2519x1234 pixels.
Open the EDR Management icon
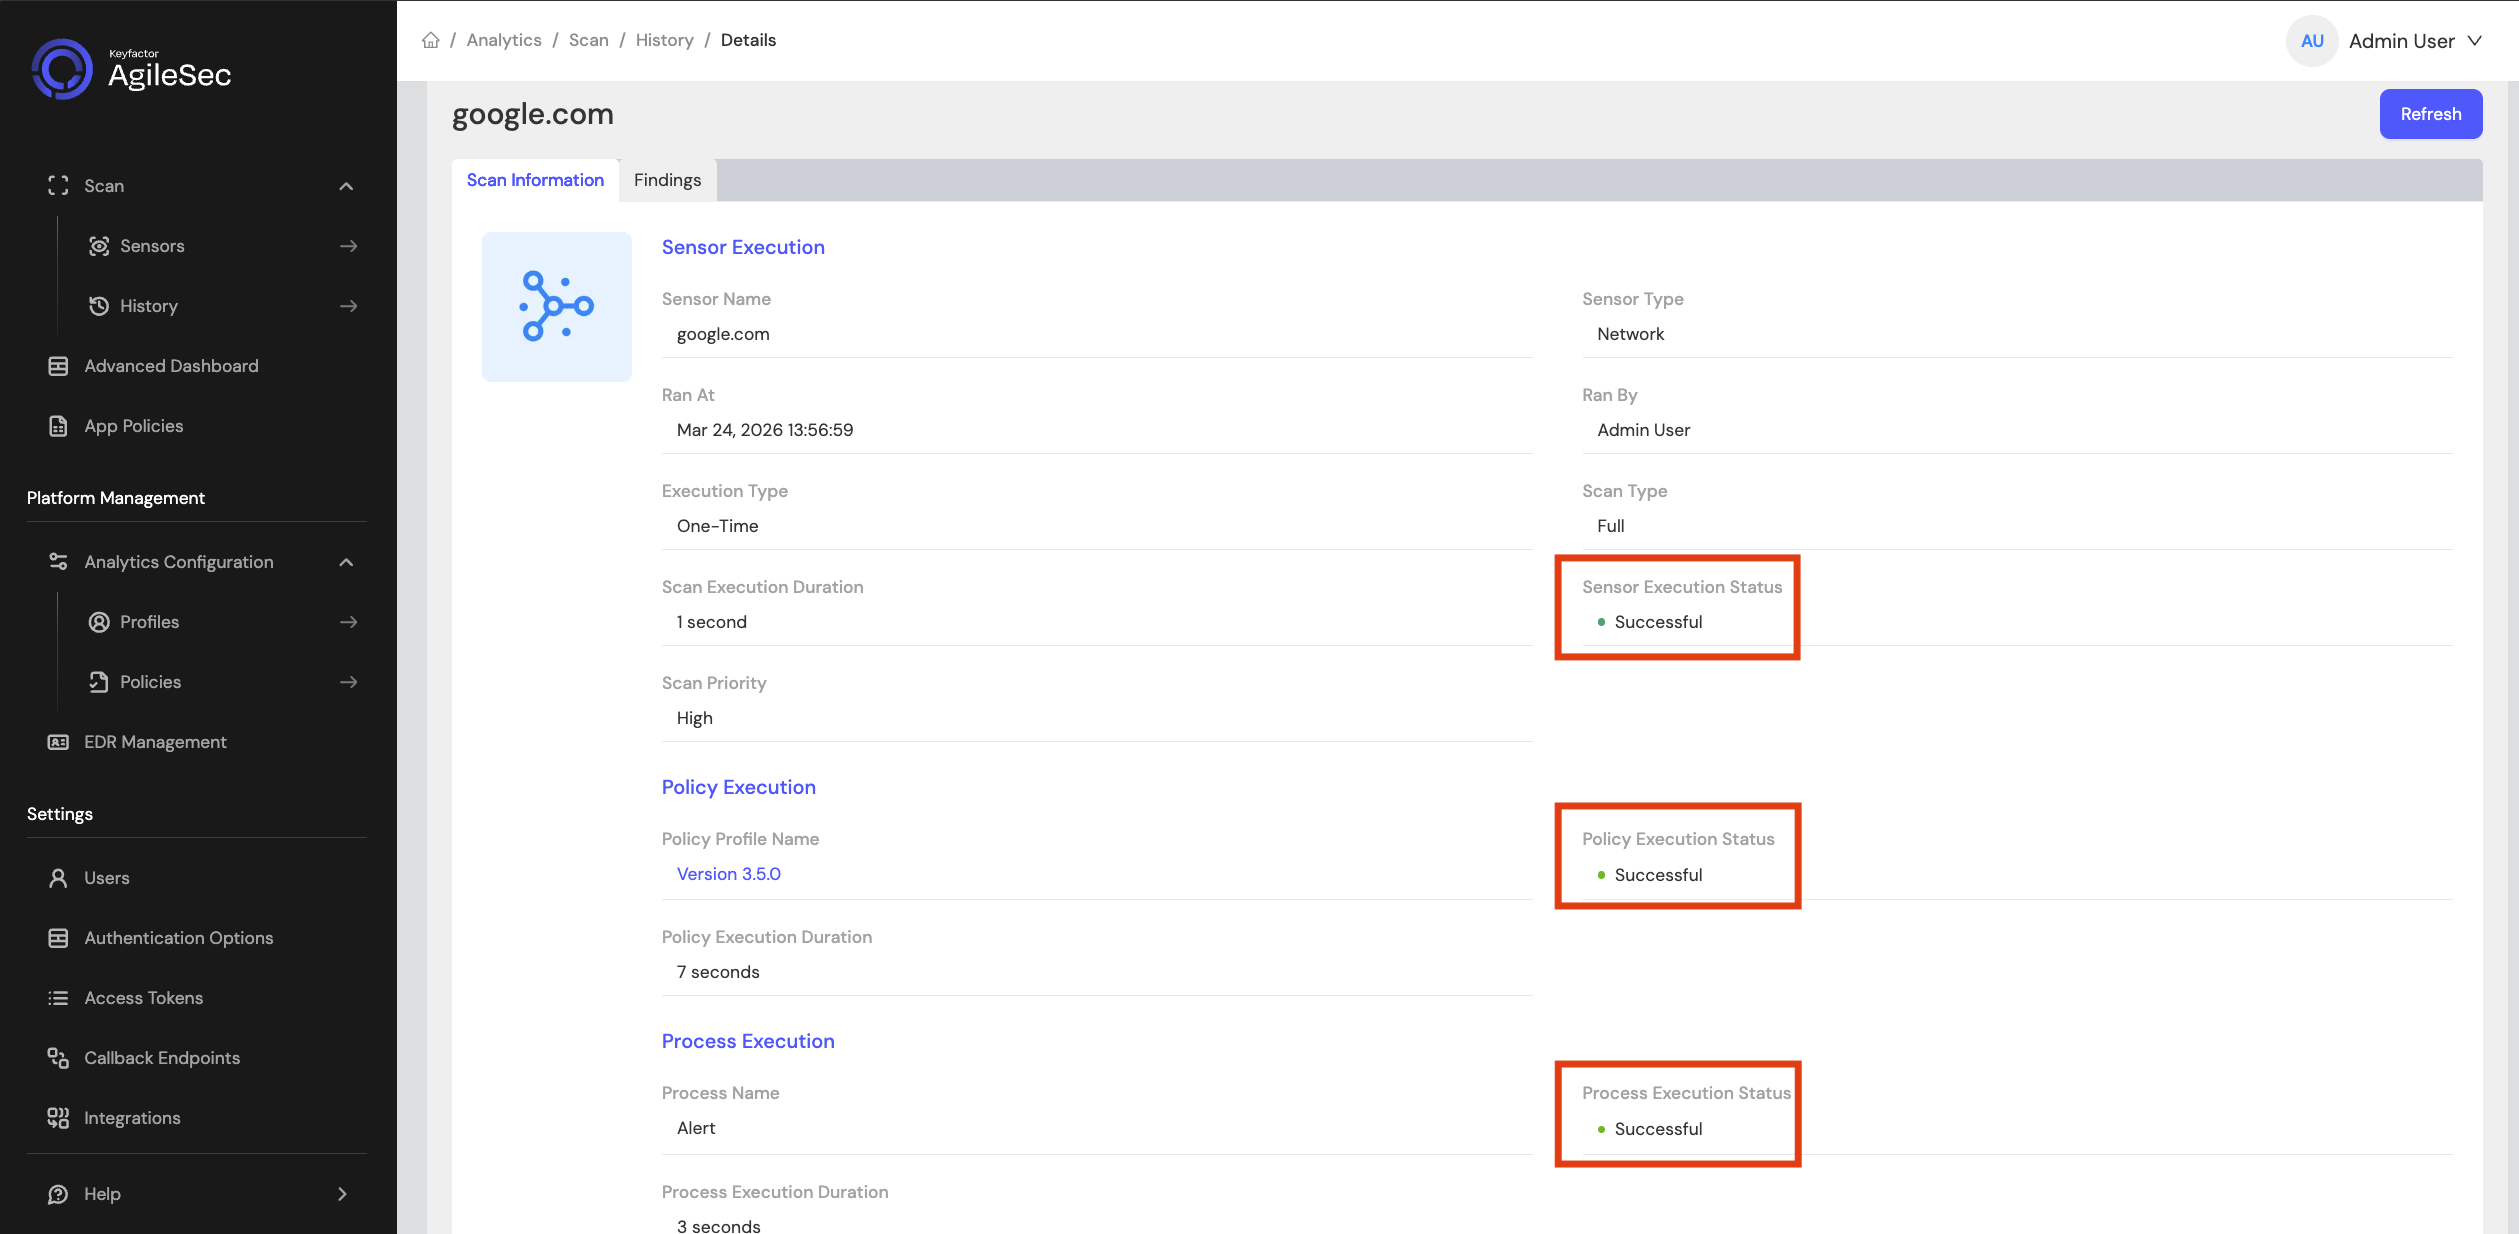click(x=58, y=742)
